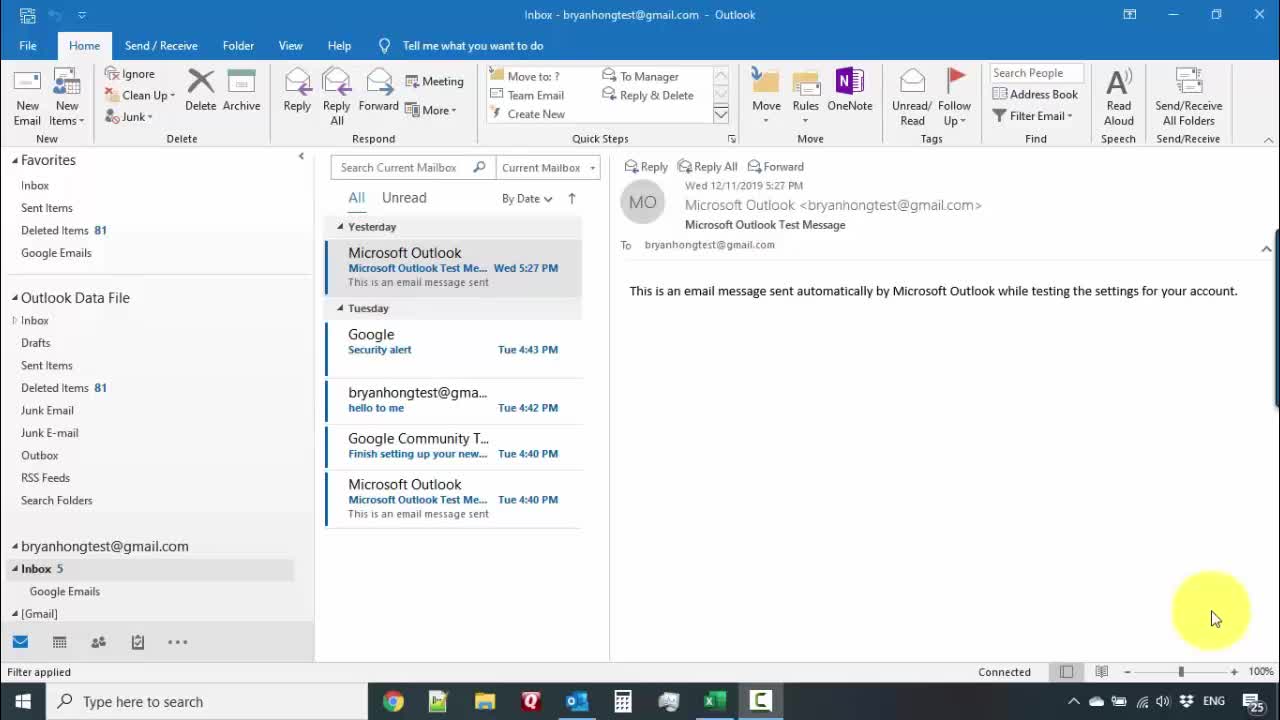This screenshot has height=720, width=1280.
Task: Collapse the Favorites folder group
Action: [15, 161]
